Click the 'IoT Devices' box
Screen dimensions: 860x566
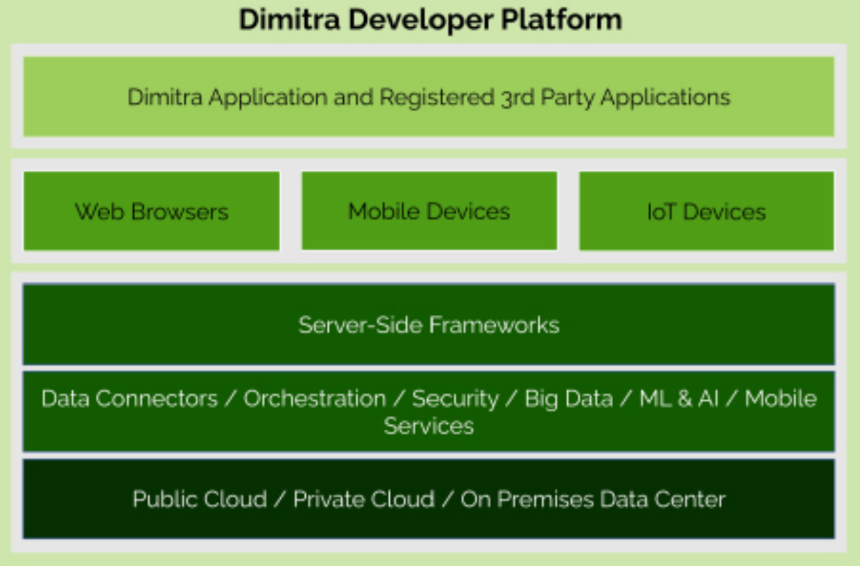[706, 211]
